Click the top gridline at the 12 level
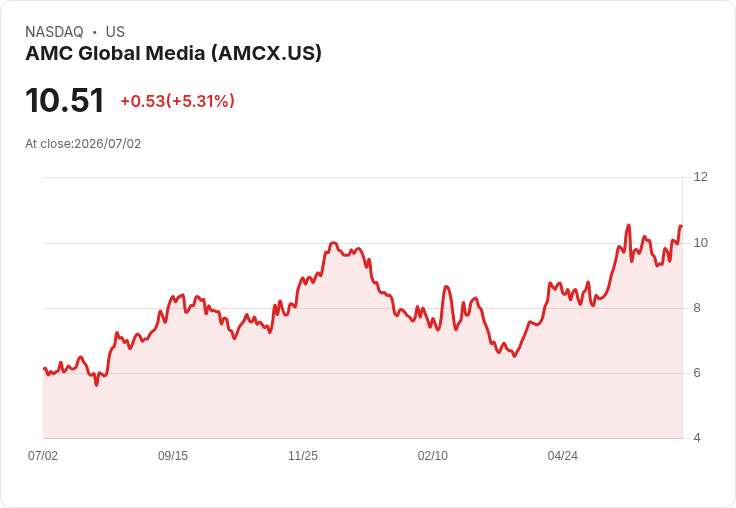This screenshot has height=508, width=736. point(363,177)
